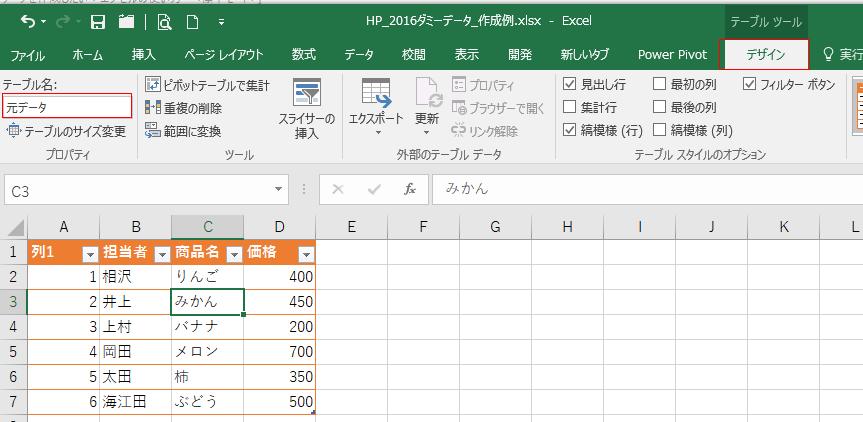The height and width of the screenshot is (422, 863).
Task: Open the Name Box dropdown arrow
Action: (x=279, y=188)
